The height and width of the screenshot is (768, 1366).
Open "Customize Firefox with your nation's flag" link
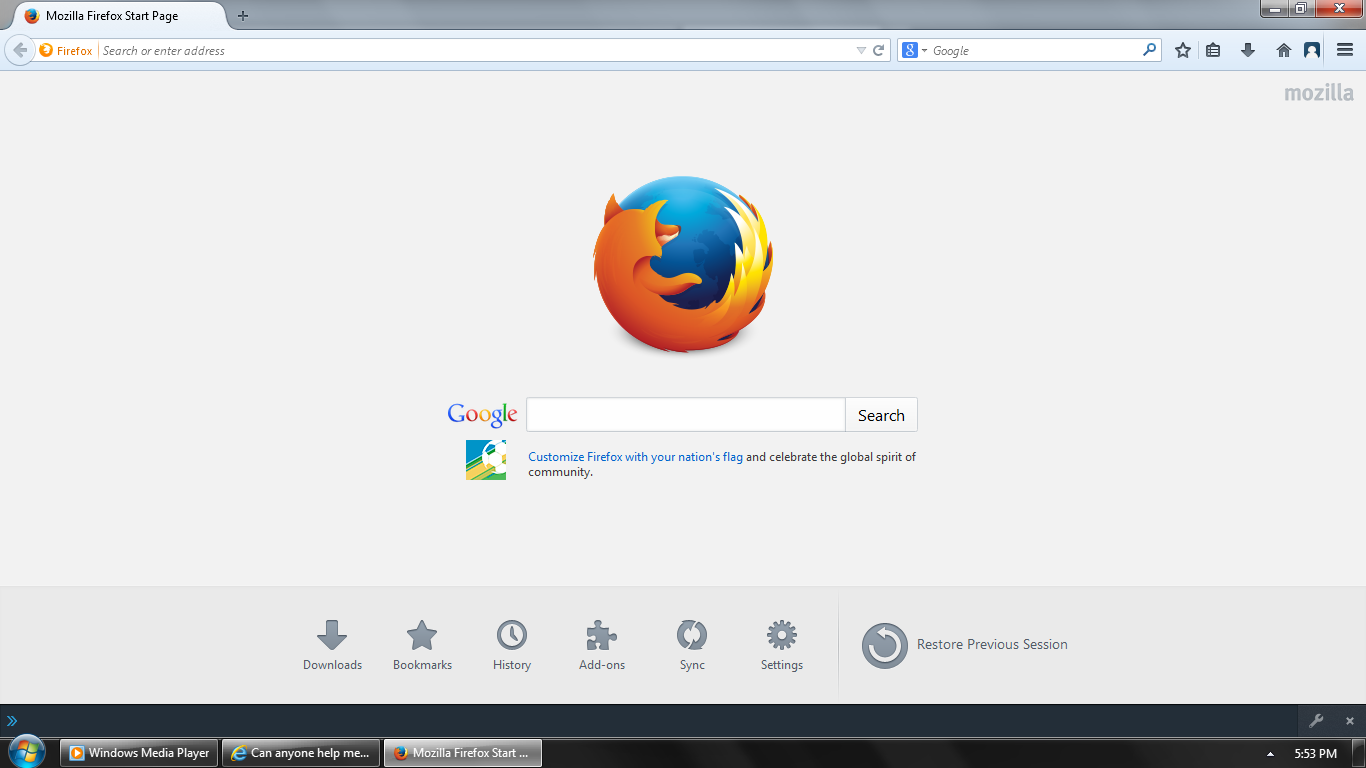click(635, 457)
